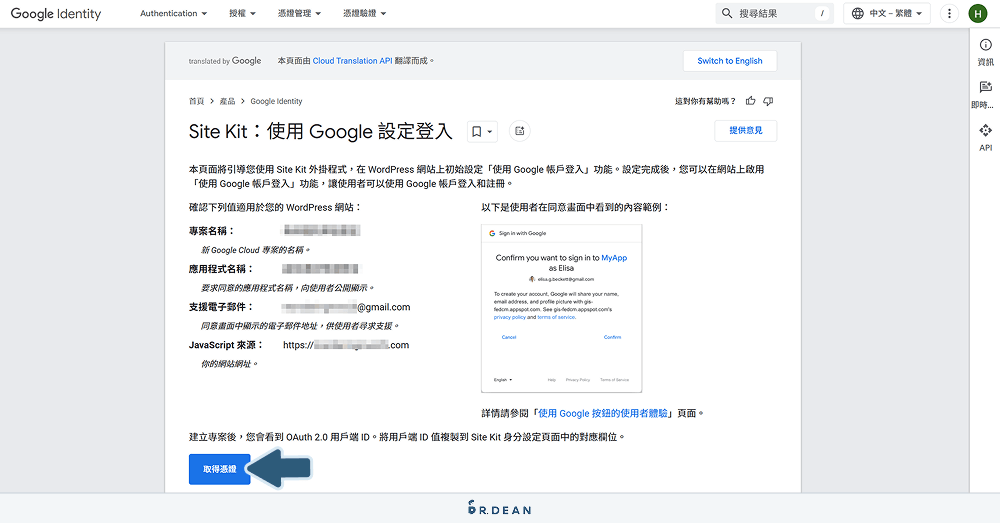Open the 中文 – 繁體 language selector
Screen dimensions: 1000x523
click(886, 13)
